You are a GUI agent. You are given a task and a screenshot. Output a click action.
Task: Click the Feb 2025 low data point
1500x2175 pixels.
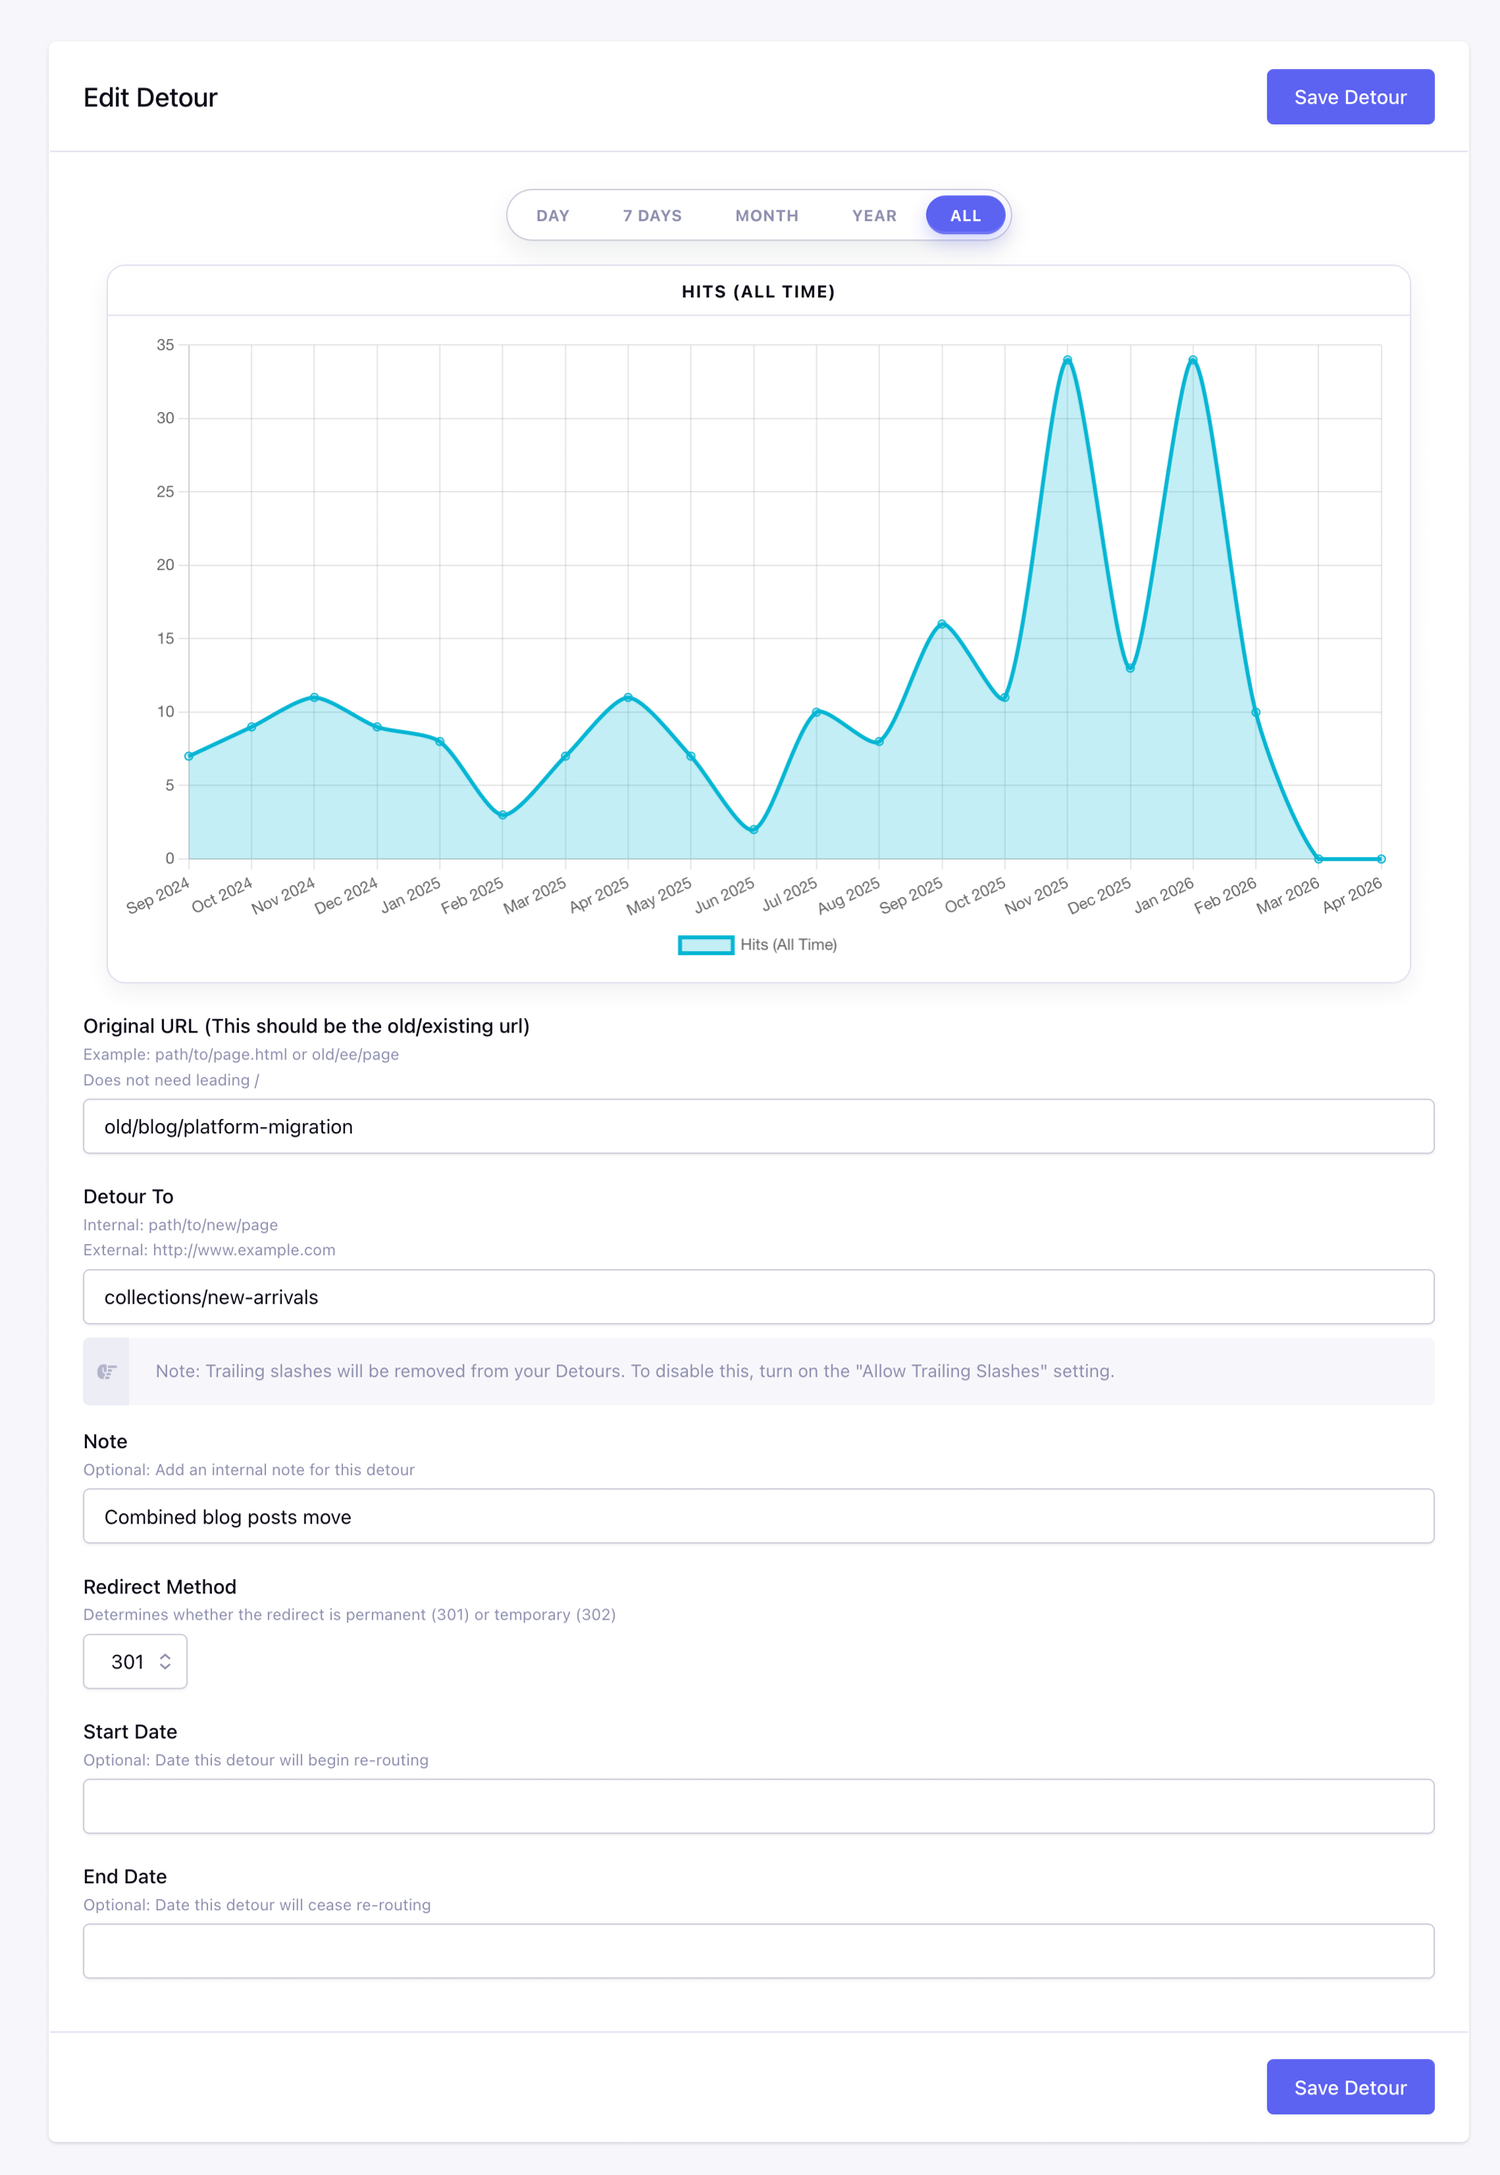(x=503, y=815)
